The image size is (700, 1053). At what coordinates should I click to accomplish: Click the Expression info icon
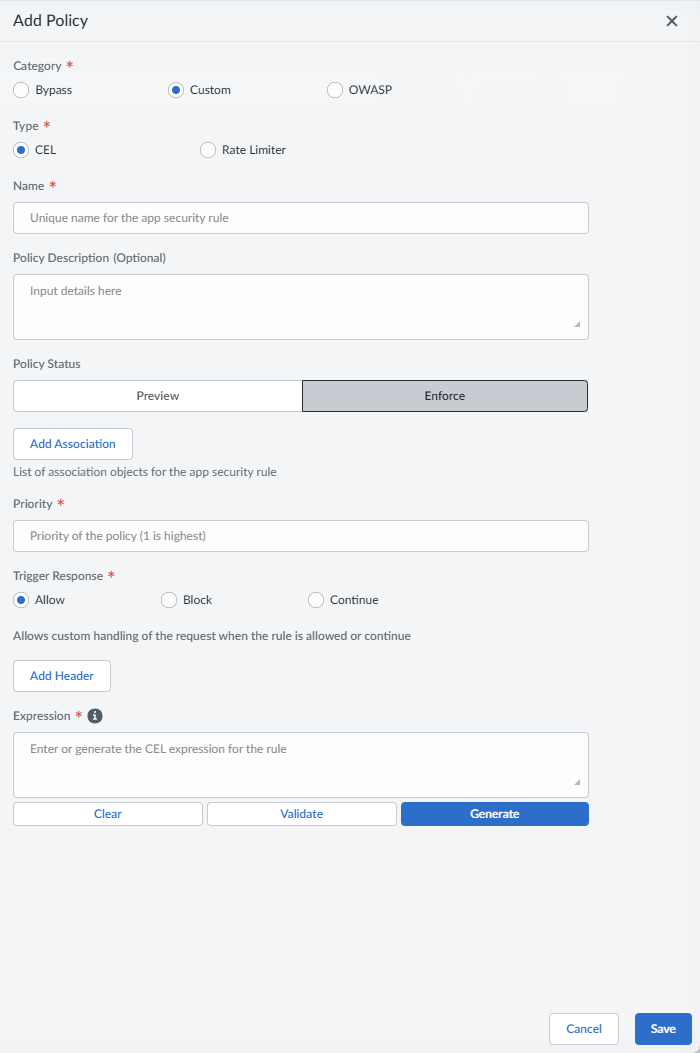[95, 716]
